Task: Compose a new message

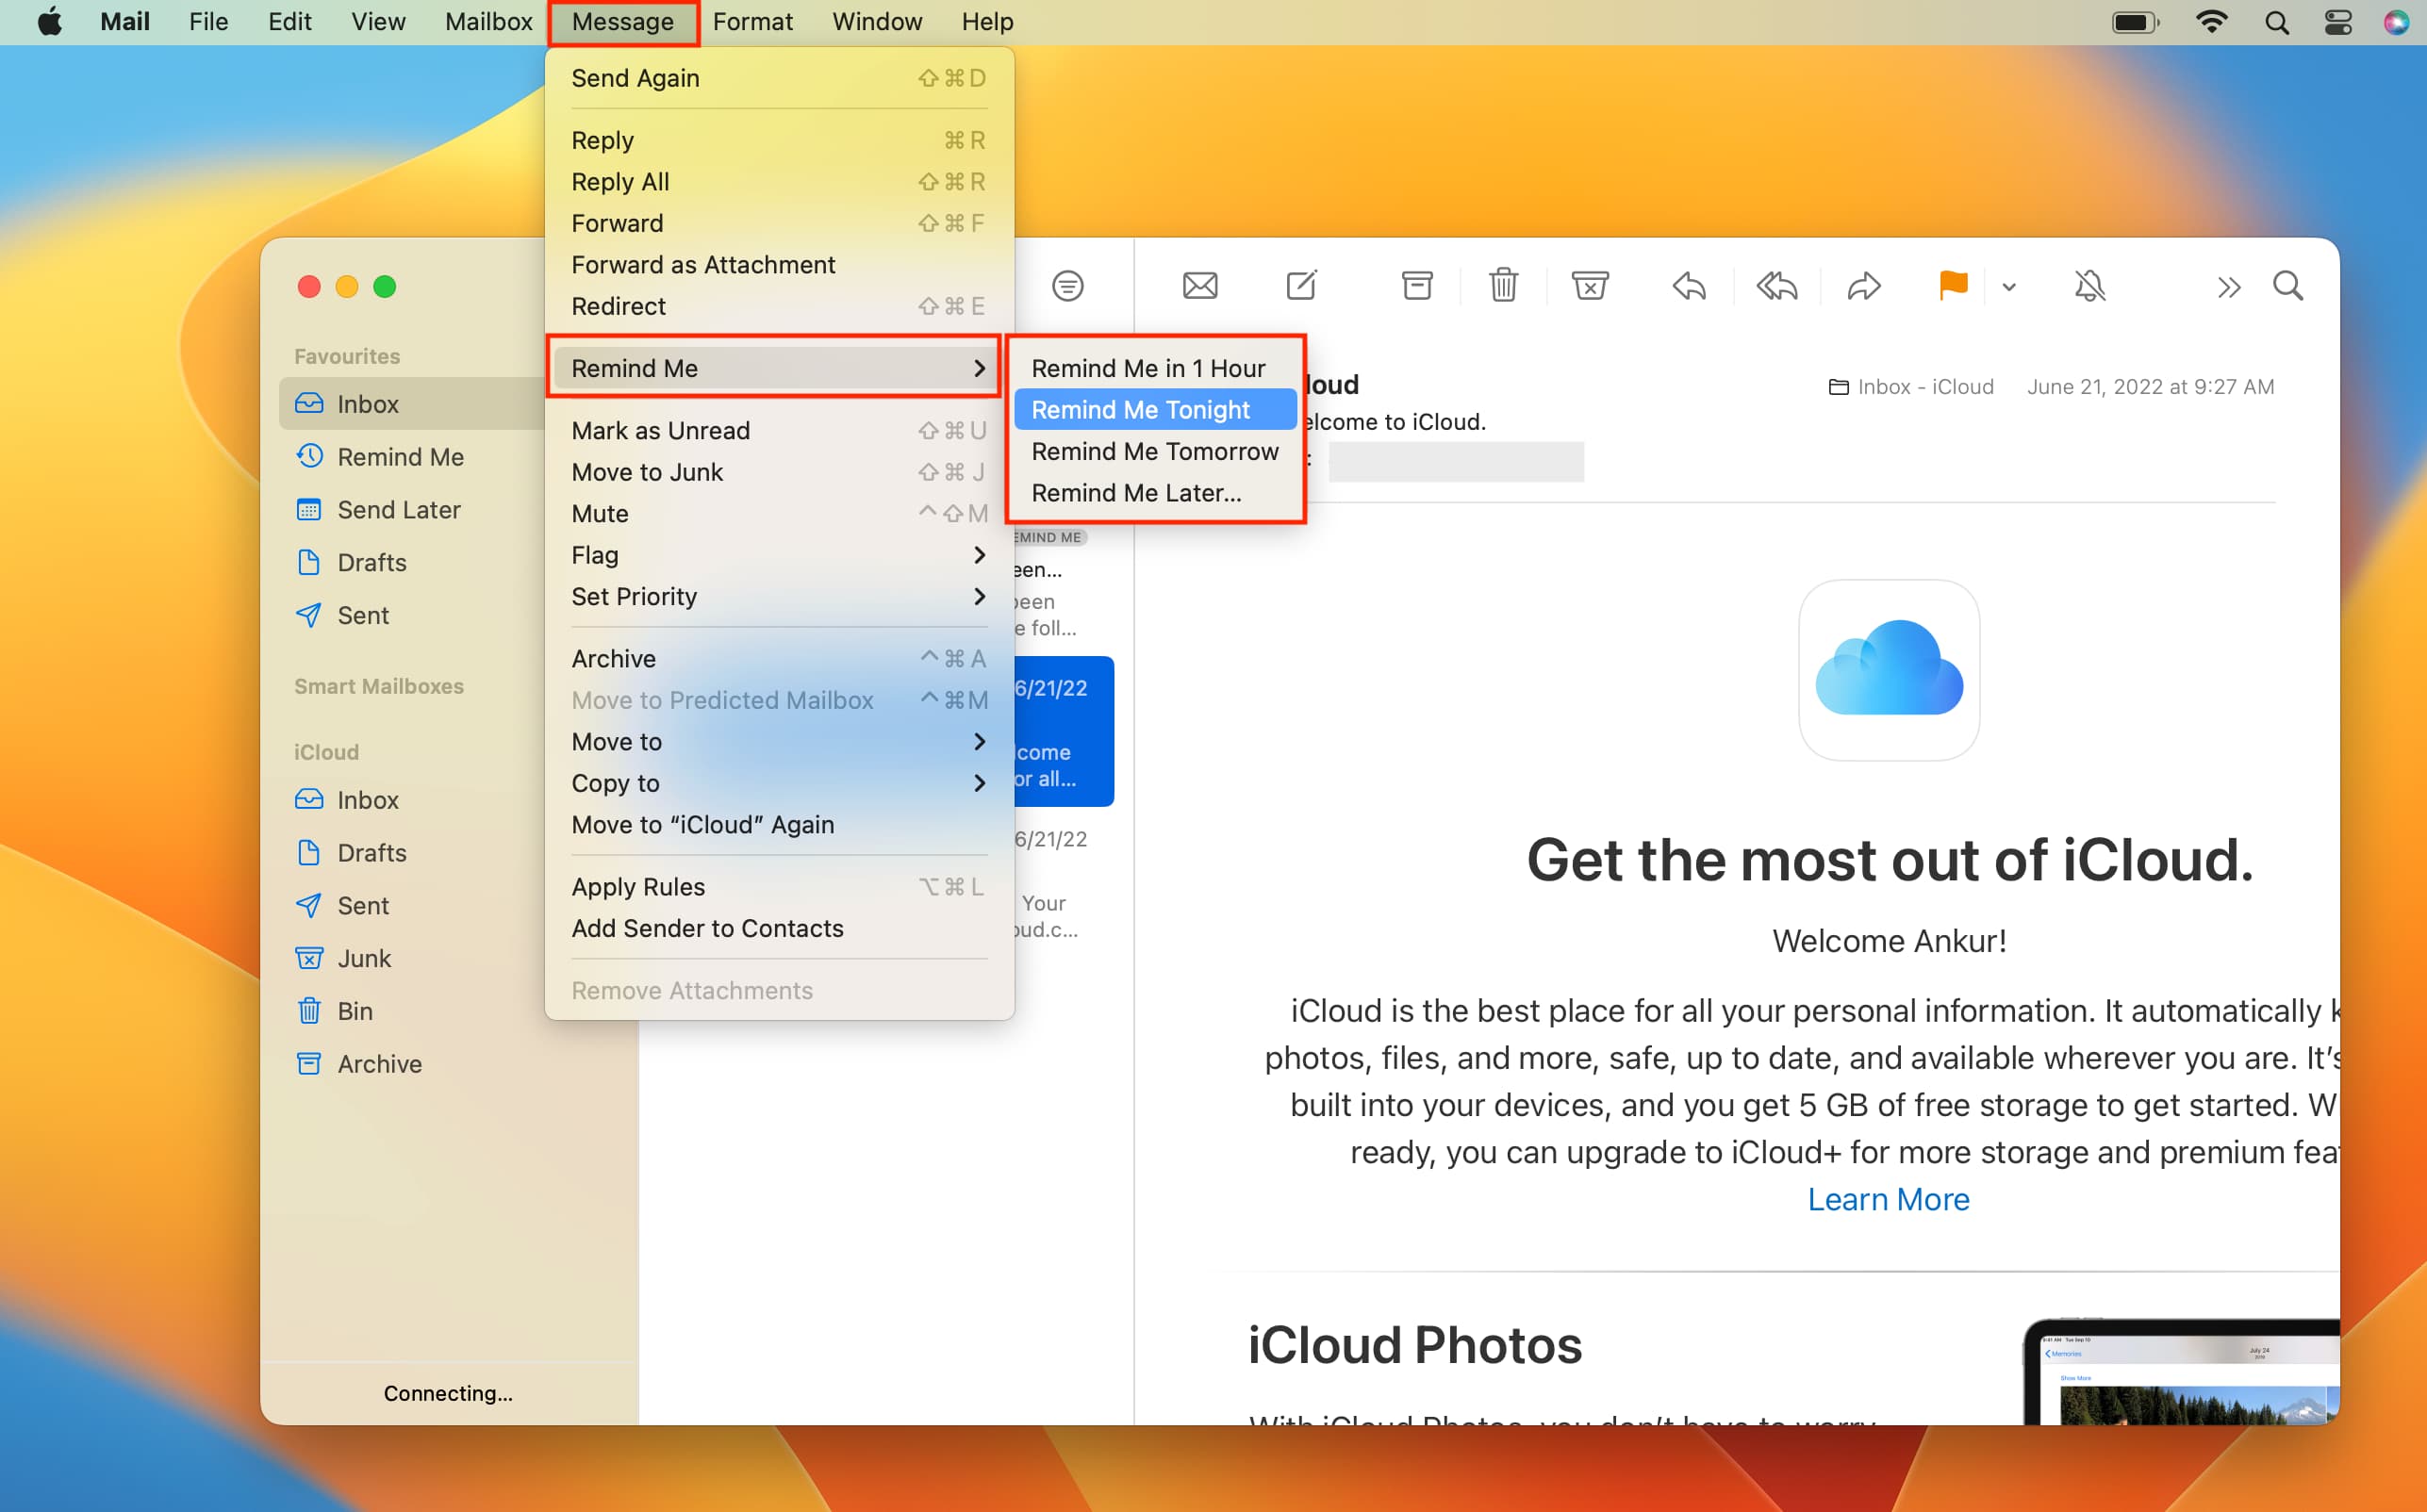Action: click(1301, 286)
